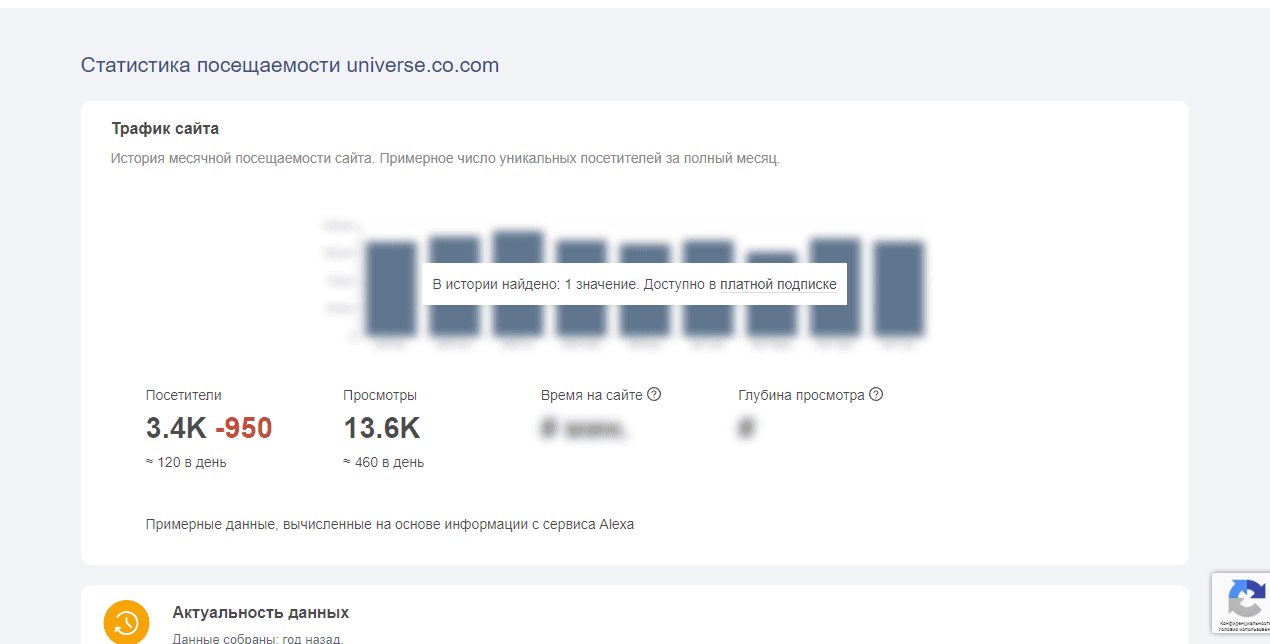1270x644 pixels.
Task: Click the red -950 visitor change
Action: 243,428
